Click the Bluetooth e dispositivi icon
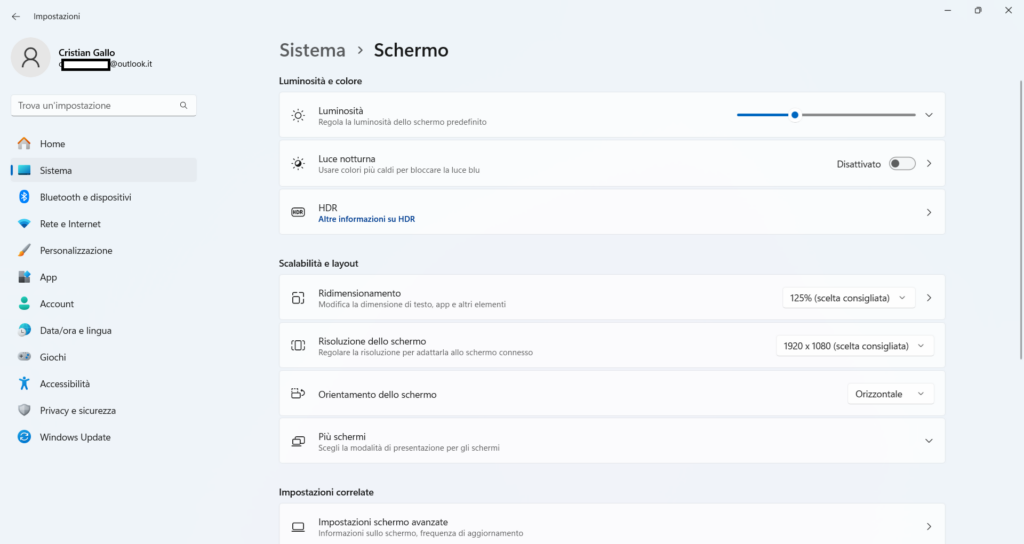 24,197
